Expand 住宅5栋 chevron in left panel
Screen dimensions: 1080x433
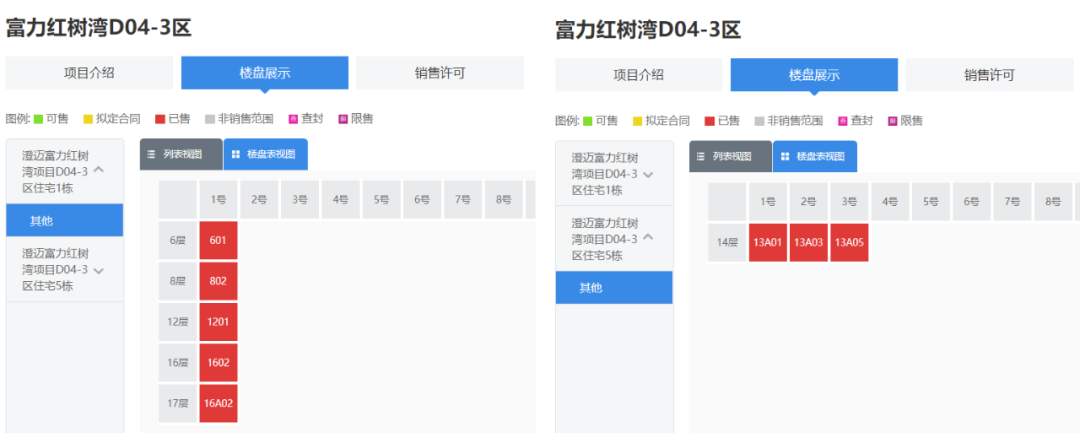click(98, 271)
